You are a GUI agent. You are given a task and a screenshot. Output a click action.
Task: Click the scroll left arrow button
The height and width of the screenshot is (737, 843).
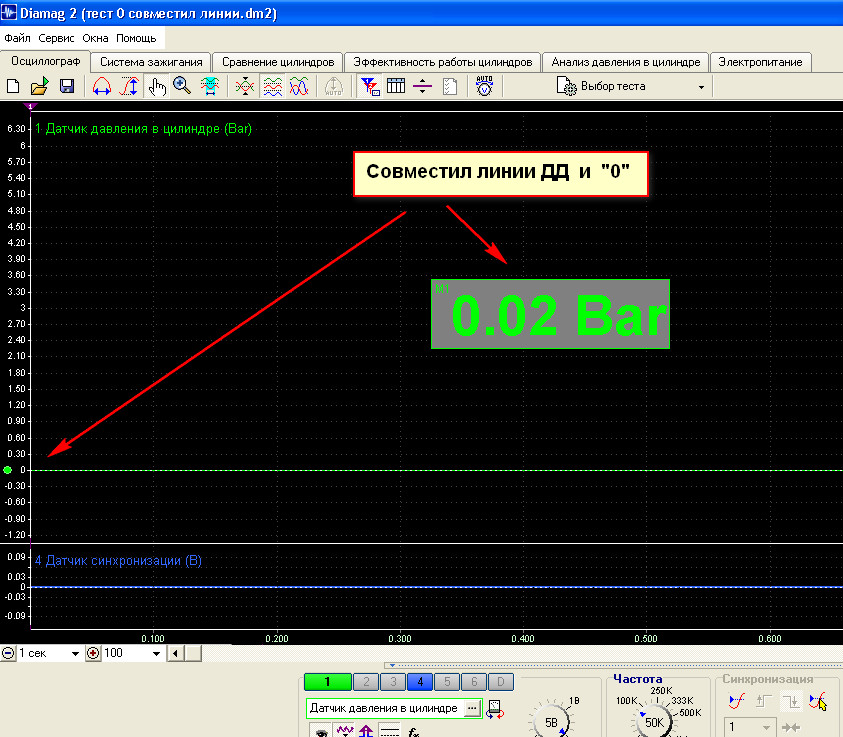(x=175, y=654)
